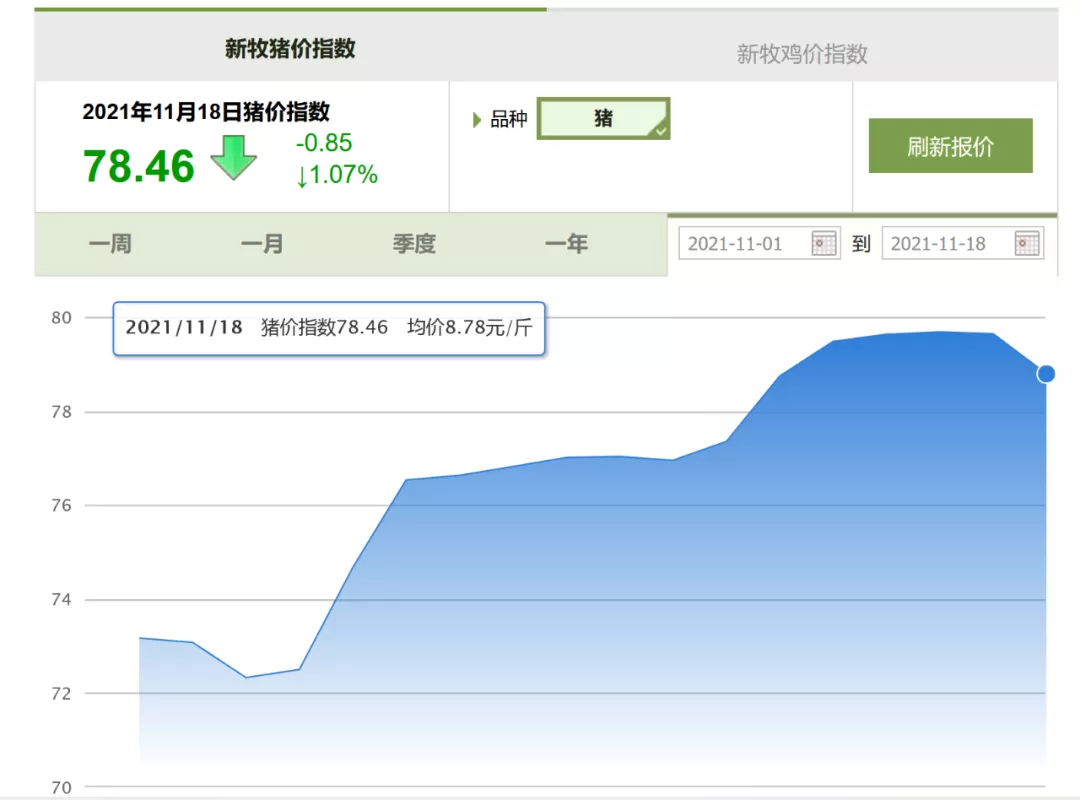Screen dimensions: 1080x800
Task: Select the 一周 time range
Action: 110,244
